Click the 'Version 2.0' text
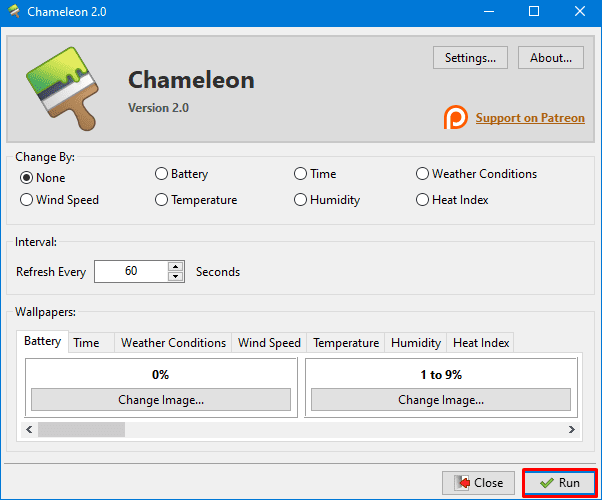 (159, 108)
